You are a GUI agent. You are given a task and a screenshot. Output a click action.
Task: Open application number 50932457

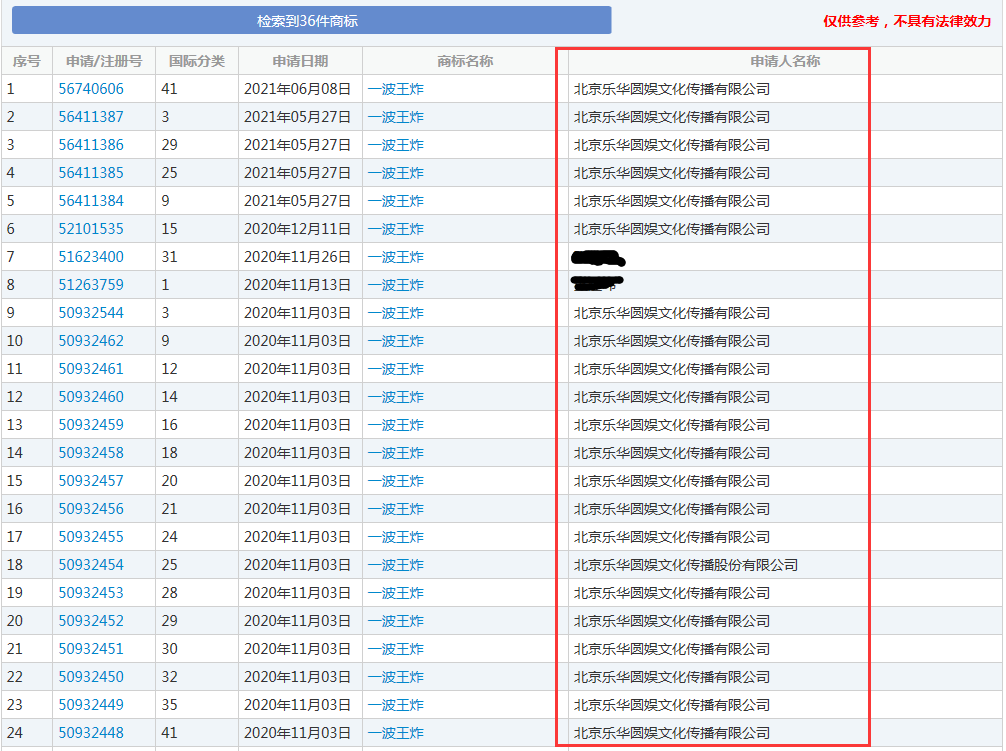[x=91, y=481]
